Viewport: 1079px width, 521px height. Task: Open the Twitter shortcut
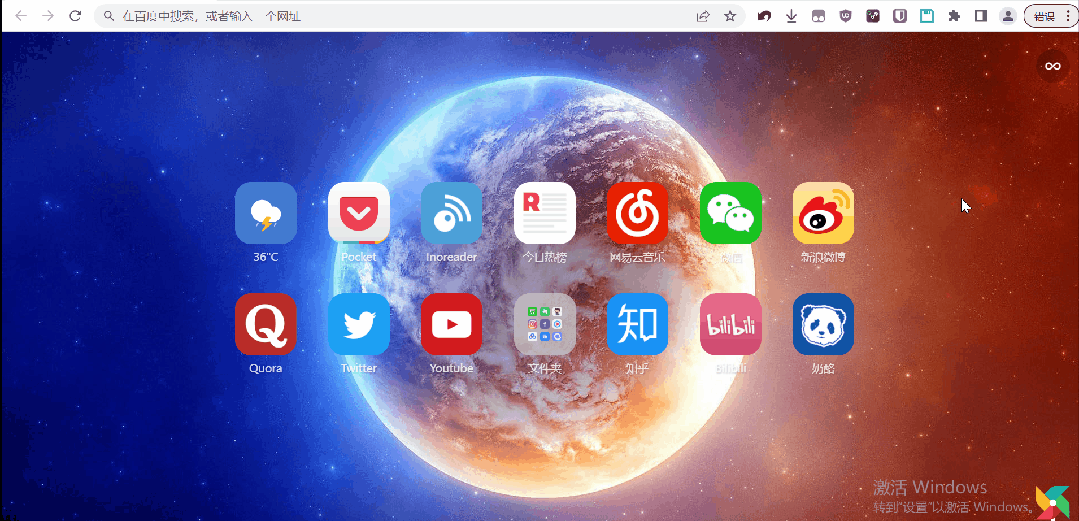point(359,324)
